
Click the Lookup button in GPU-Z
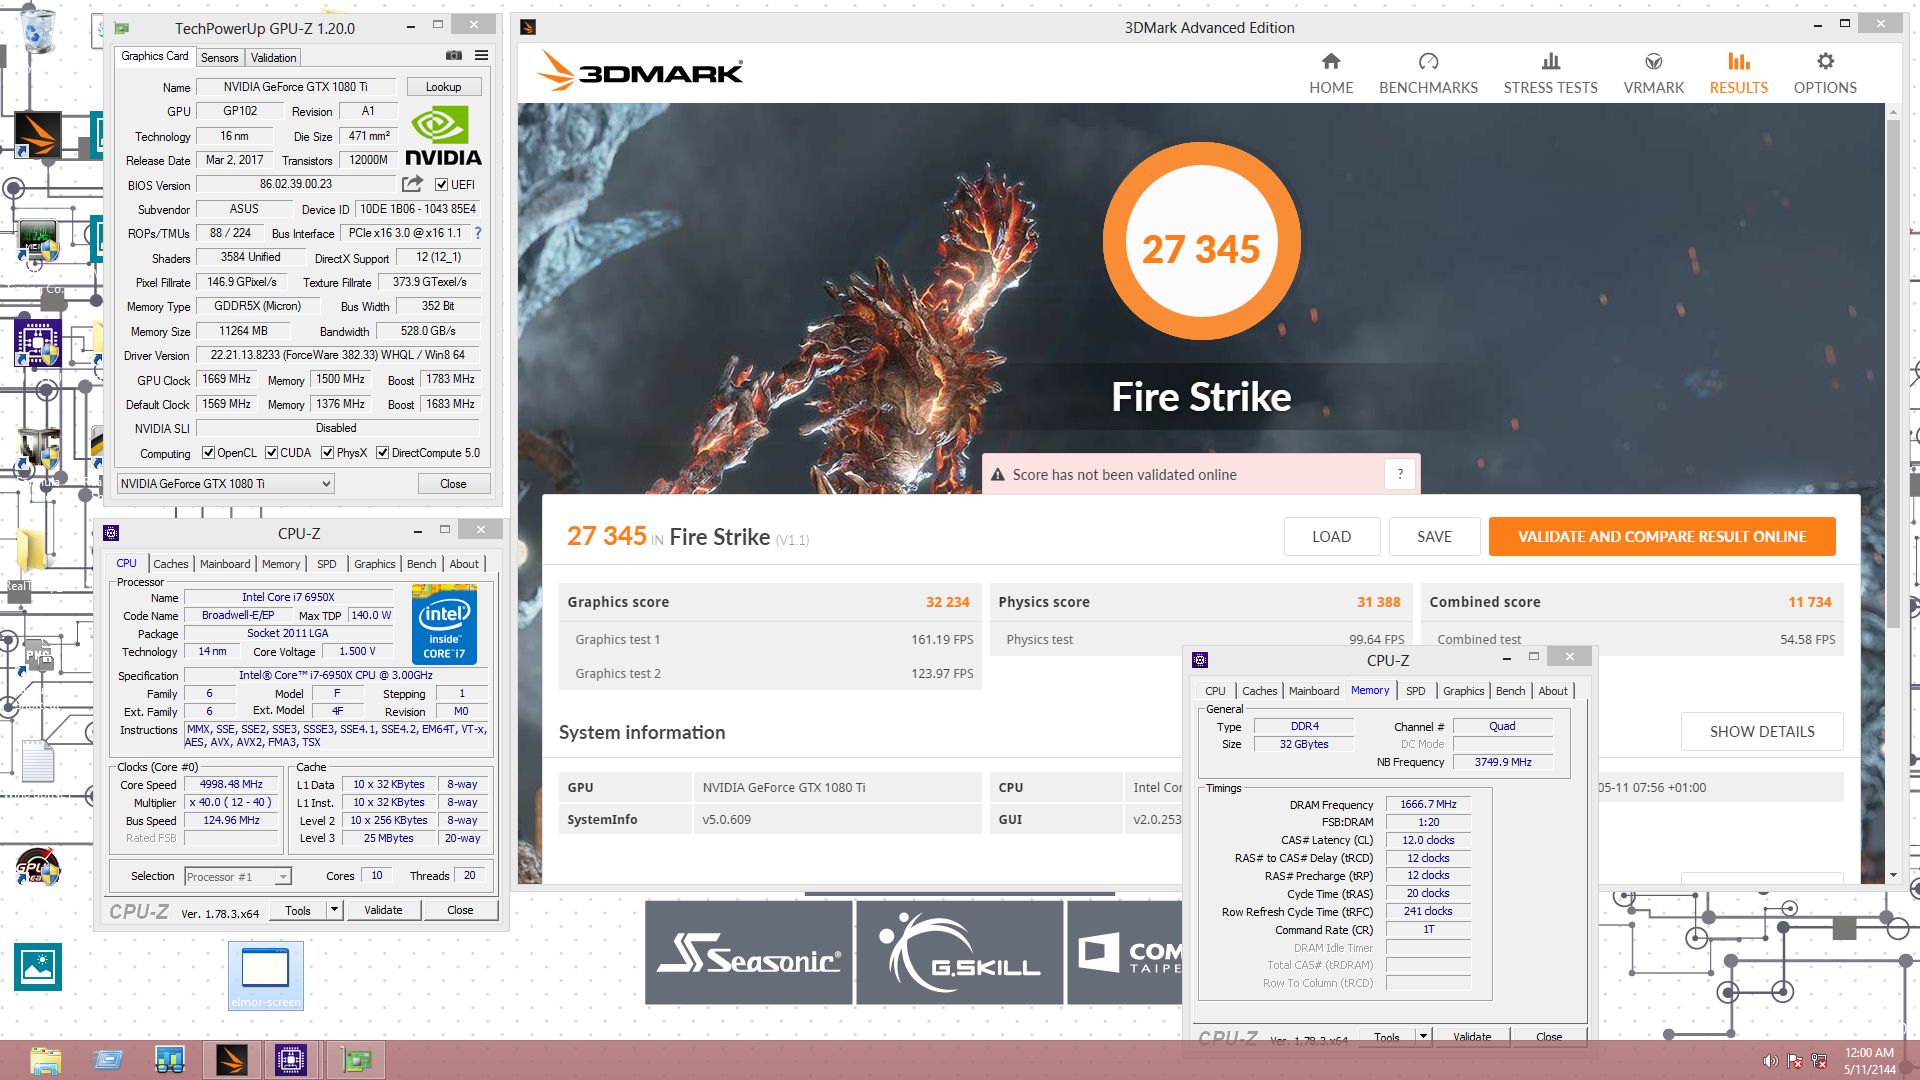coord(443,87)
